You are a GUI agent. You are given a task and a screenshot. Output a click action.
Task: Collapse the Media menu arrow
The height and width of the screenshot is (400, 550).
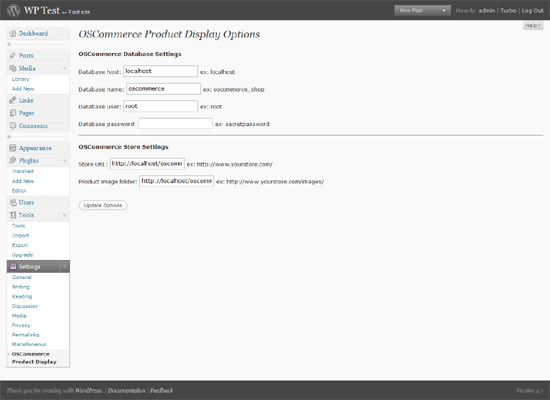point(65,68)
